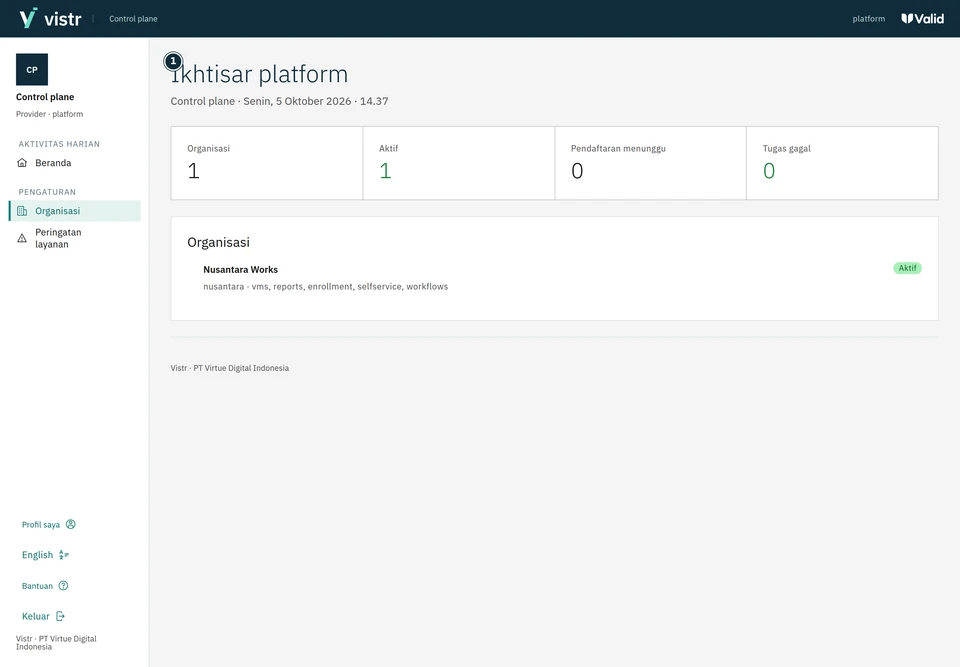Click the Peringatan layanan warning triangle icon

coord(22,238)
